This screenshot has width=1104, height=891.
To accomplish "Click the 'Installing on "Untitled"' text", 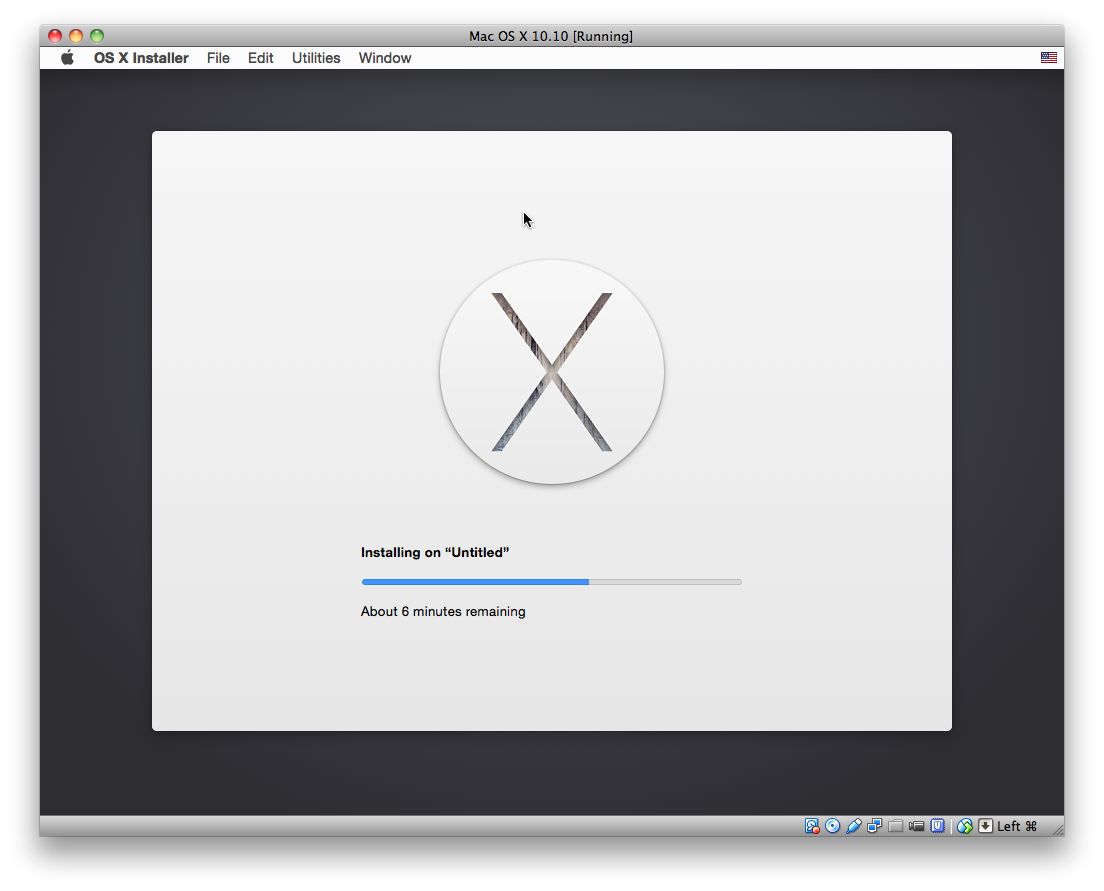I will [x=434, y=552].
